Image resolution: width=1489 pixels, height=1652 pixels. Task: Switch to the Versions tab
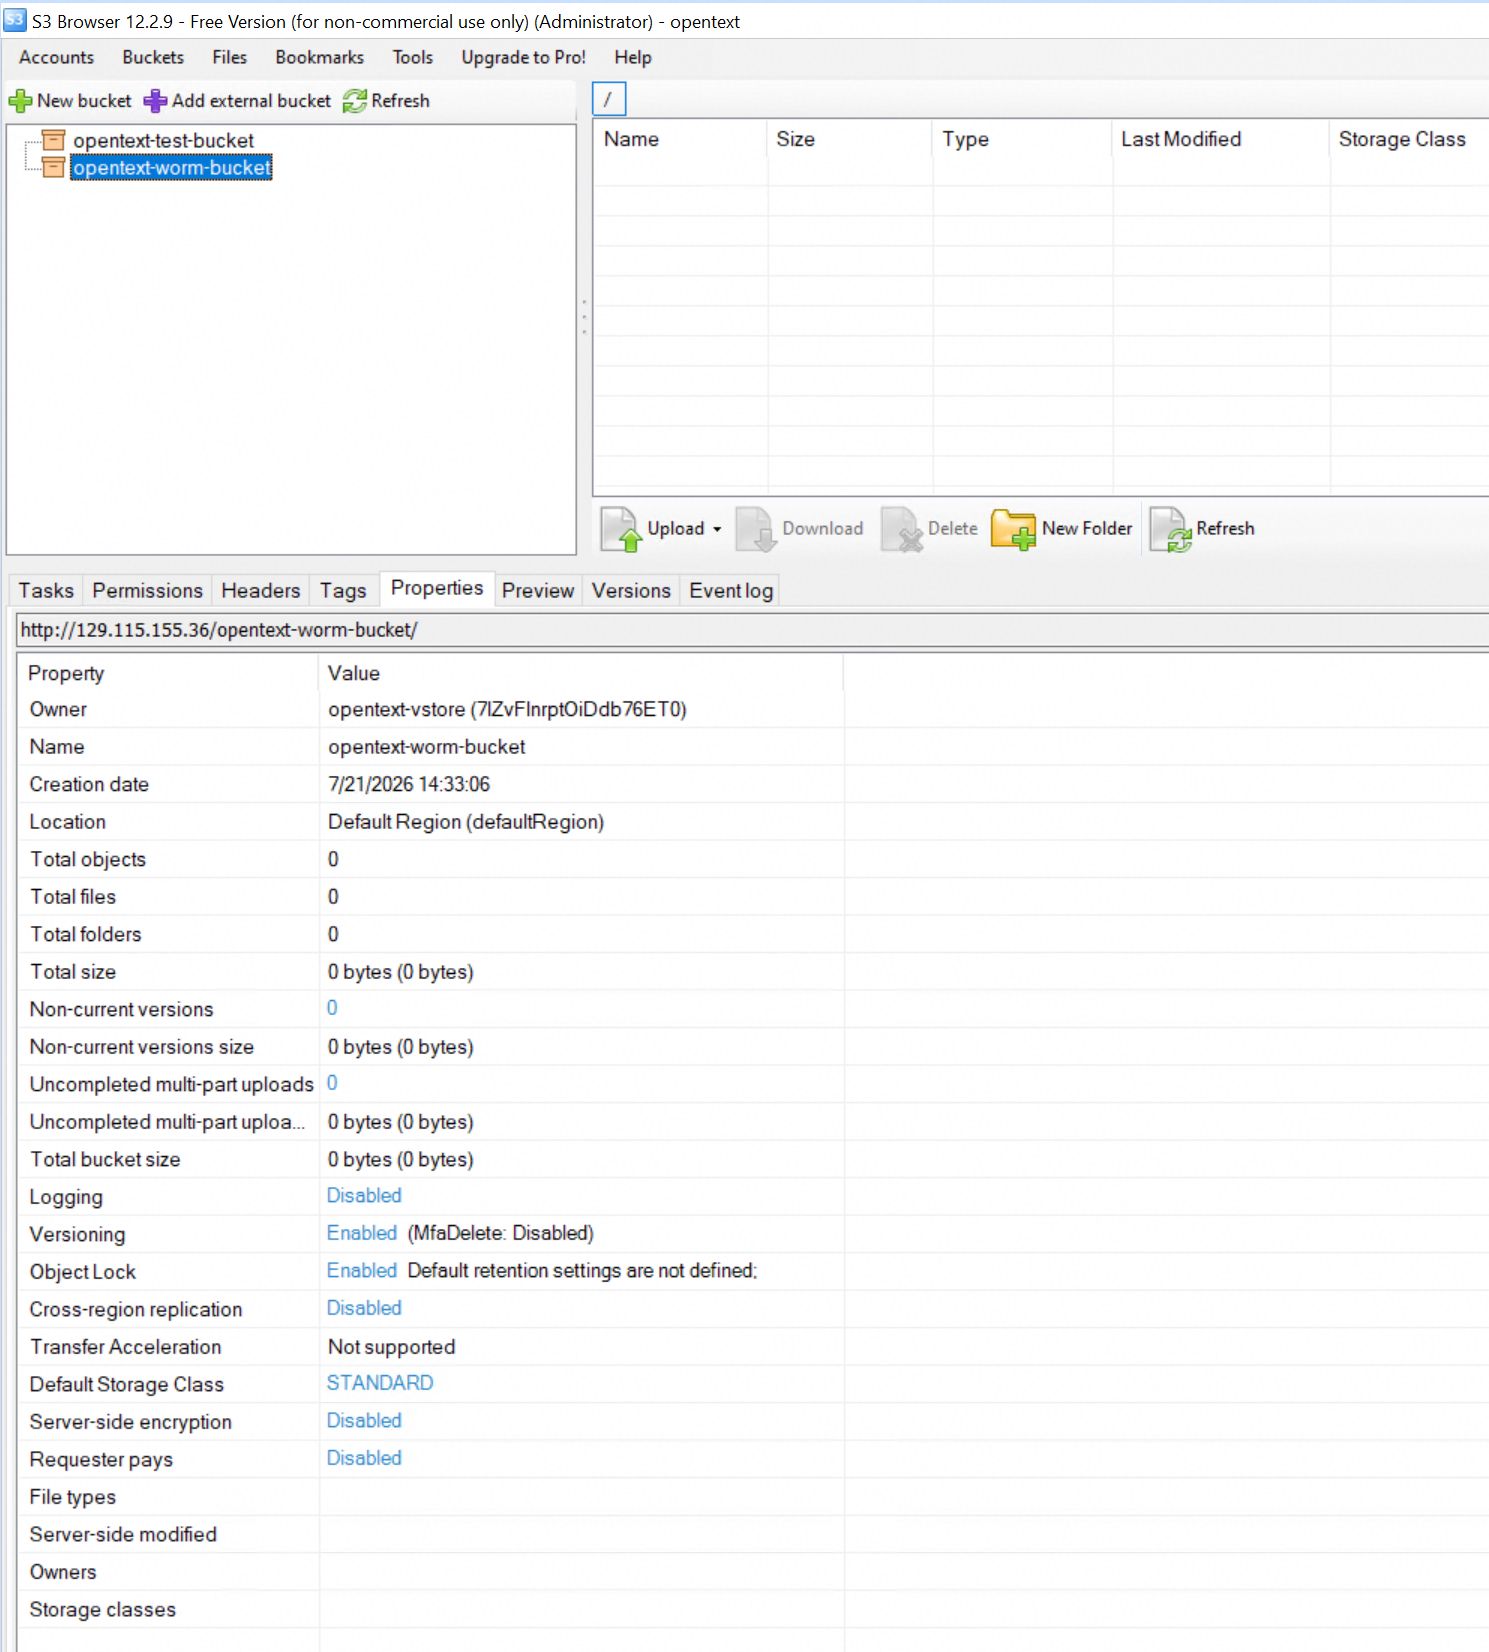click(631, 591)
